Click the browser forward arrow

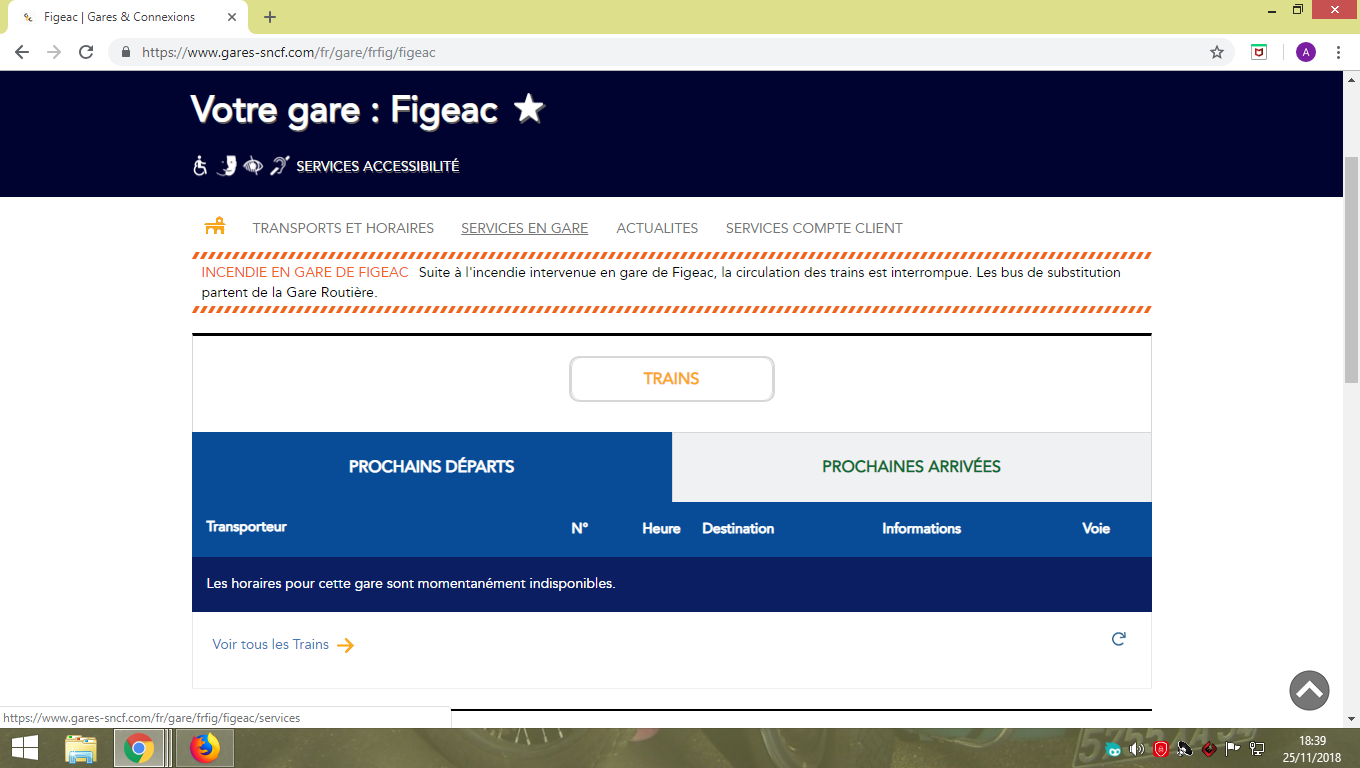click(x=54, y=52)
